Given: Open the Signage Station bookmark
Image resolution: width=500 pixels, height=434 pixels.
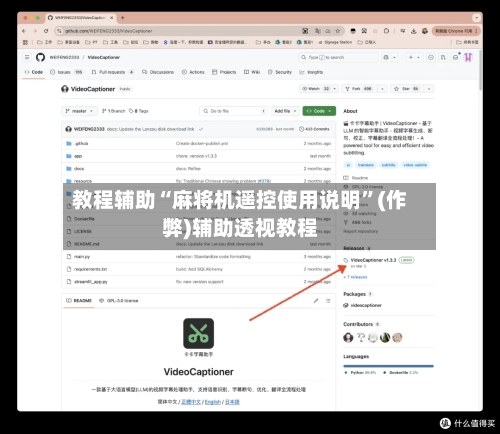Looking at the screenshot, I should coord(335,42).
